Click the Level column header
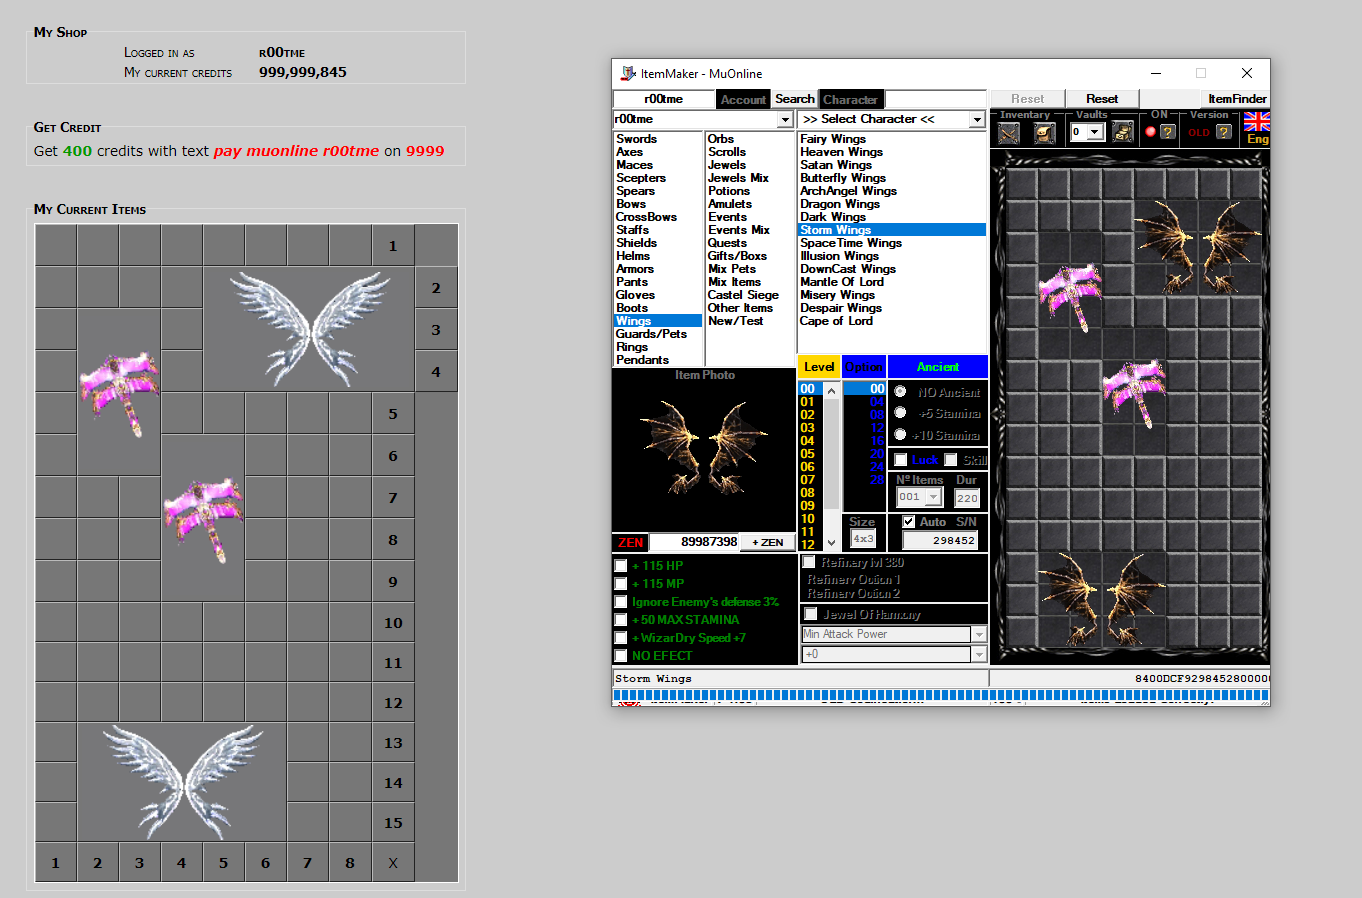This screenshot has width=1362, height=898. [x=819, y=367]
